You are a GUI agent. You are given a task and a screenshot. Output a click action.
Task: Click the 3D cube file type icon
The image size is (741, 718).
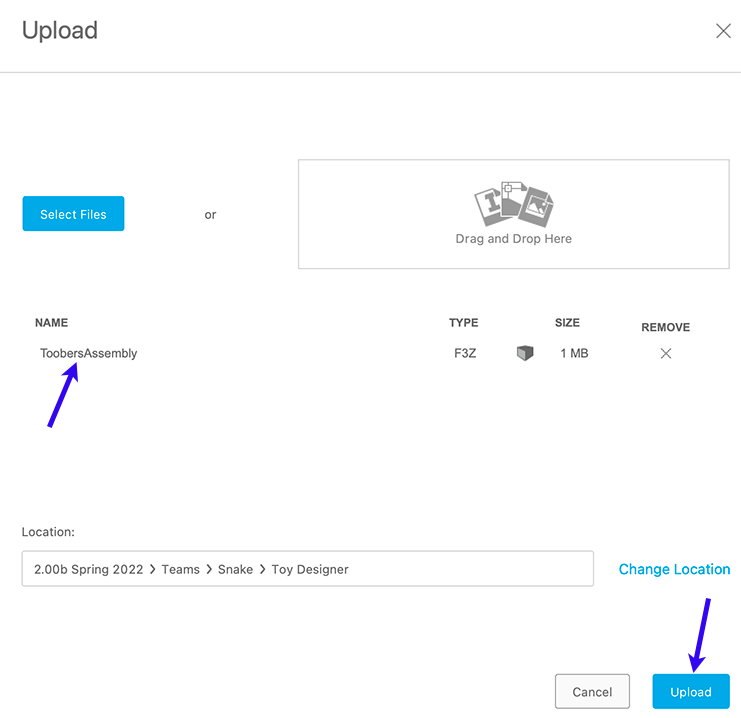(x=525, y=353)
